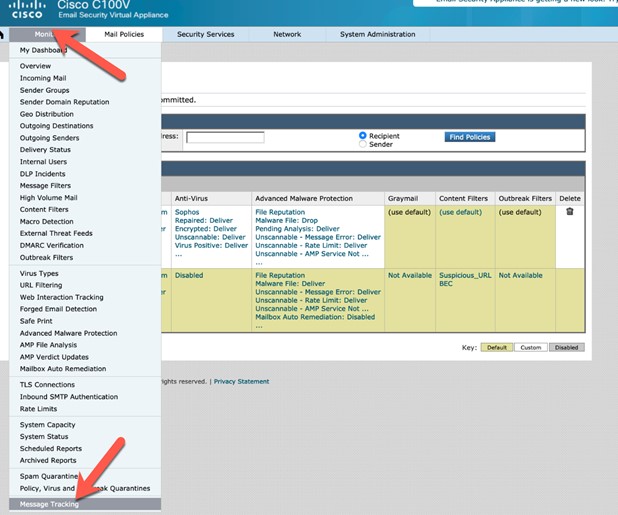Click the Find Policies button

(469, 137)
